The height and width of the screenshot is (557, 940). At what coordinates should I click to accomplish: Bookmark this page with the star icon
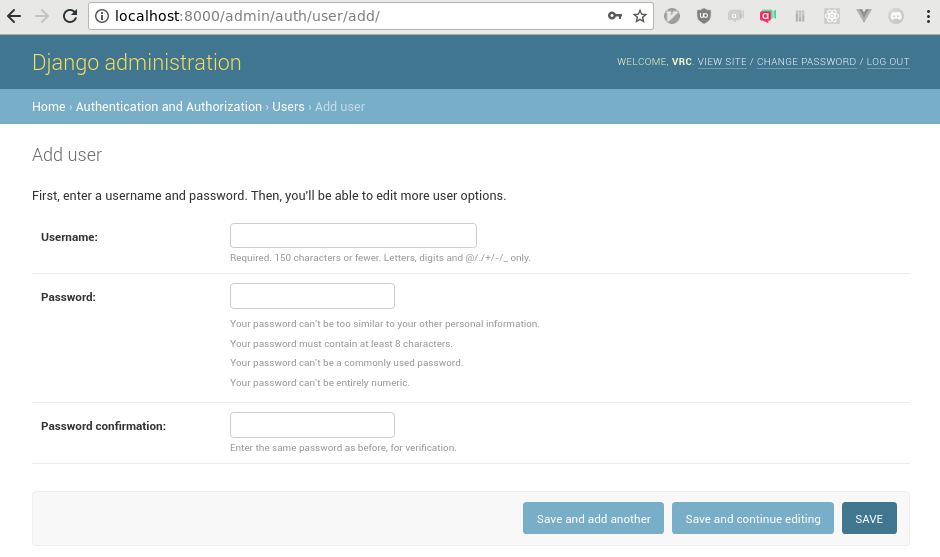pos(640,16)
